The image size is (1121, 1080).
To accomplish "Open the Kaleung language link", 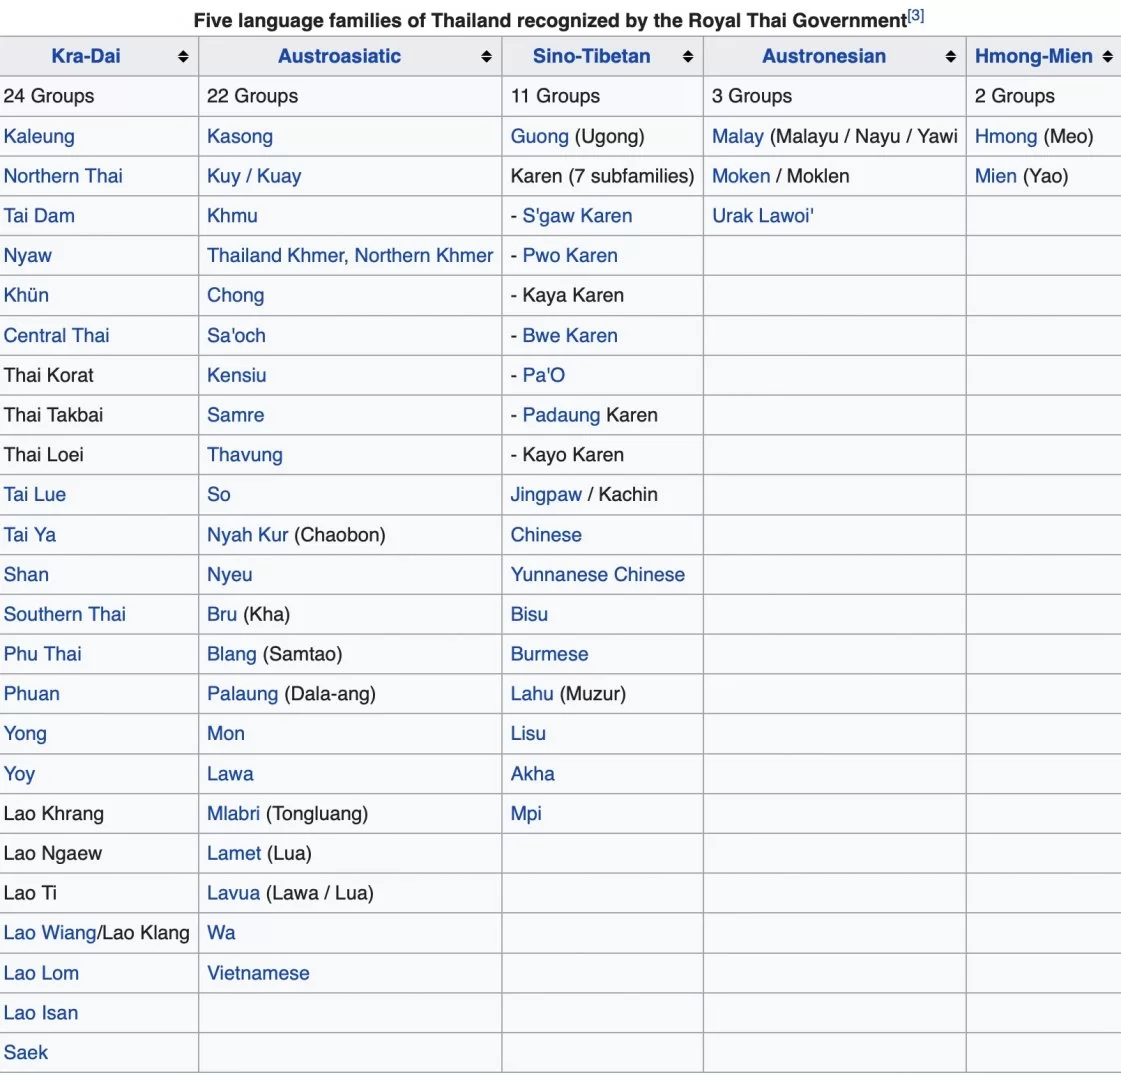I will click(x=39, y=137).
